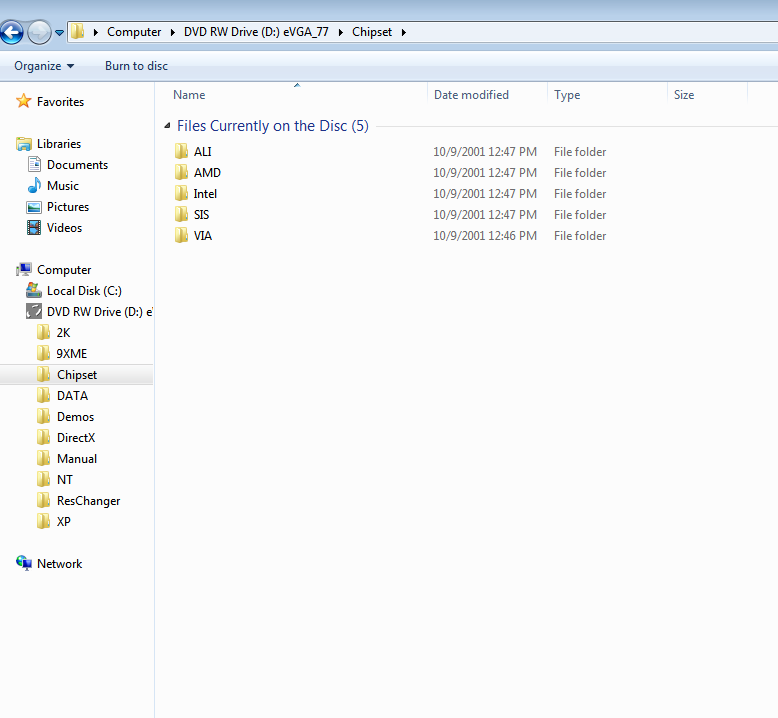Collapse the Files Currently on the Disc group

click(x=167, y=127)
